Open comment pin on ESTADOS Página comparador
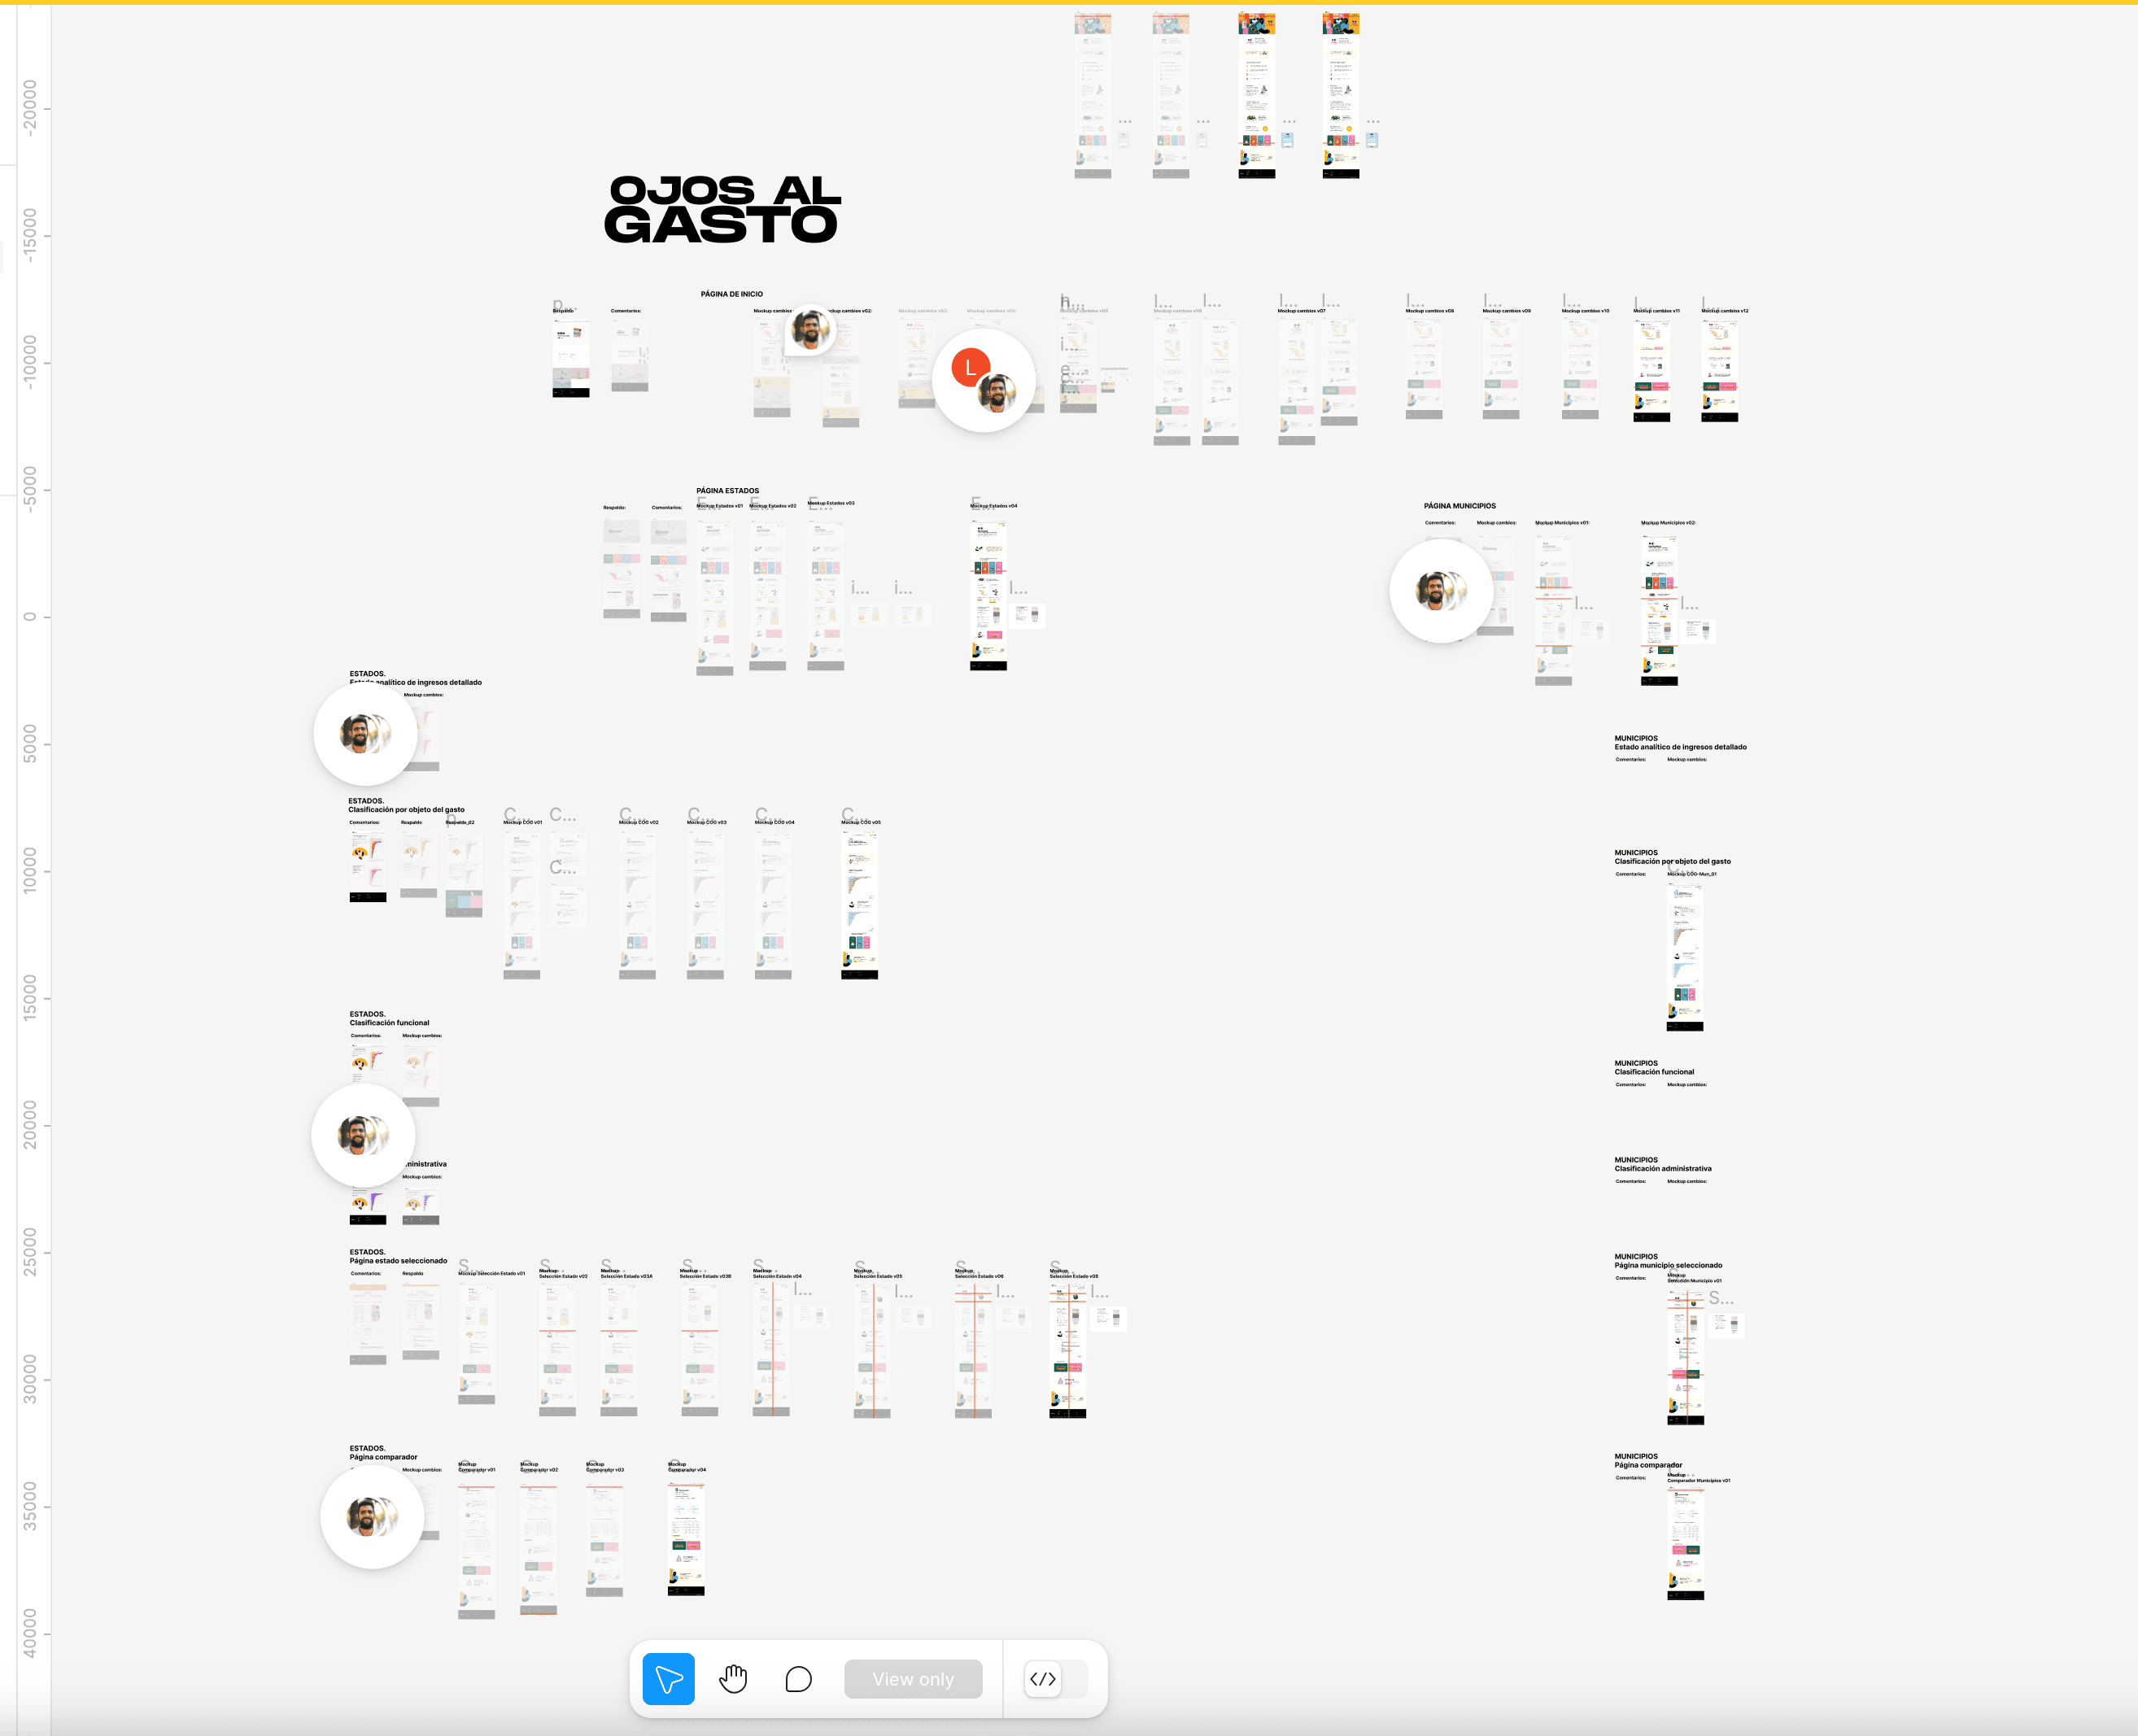 click(372, 1517)
